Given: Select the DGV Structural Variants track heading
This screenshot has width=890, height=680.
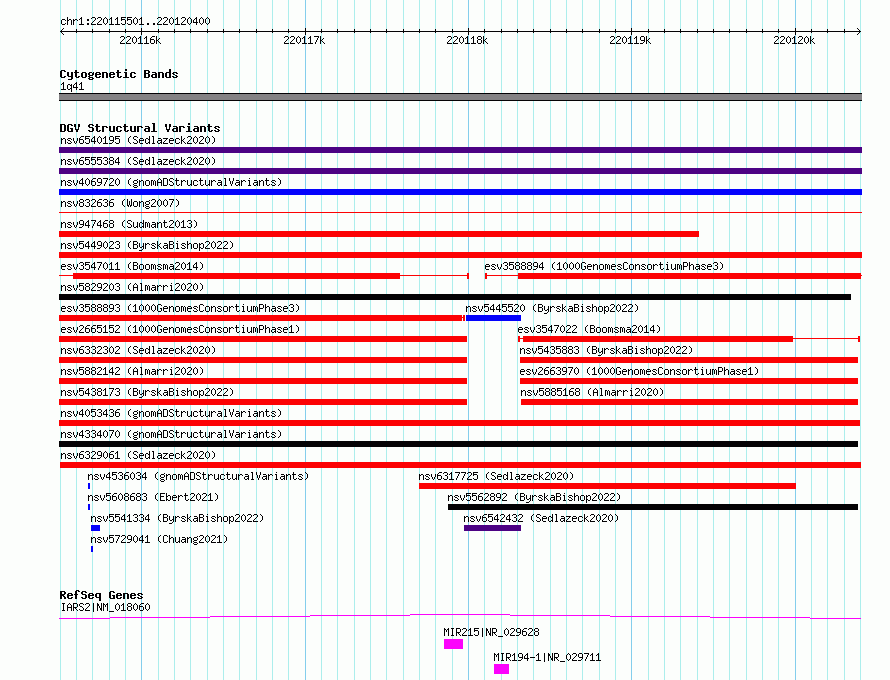Looking at the screenshot, I should [140, 128].
